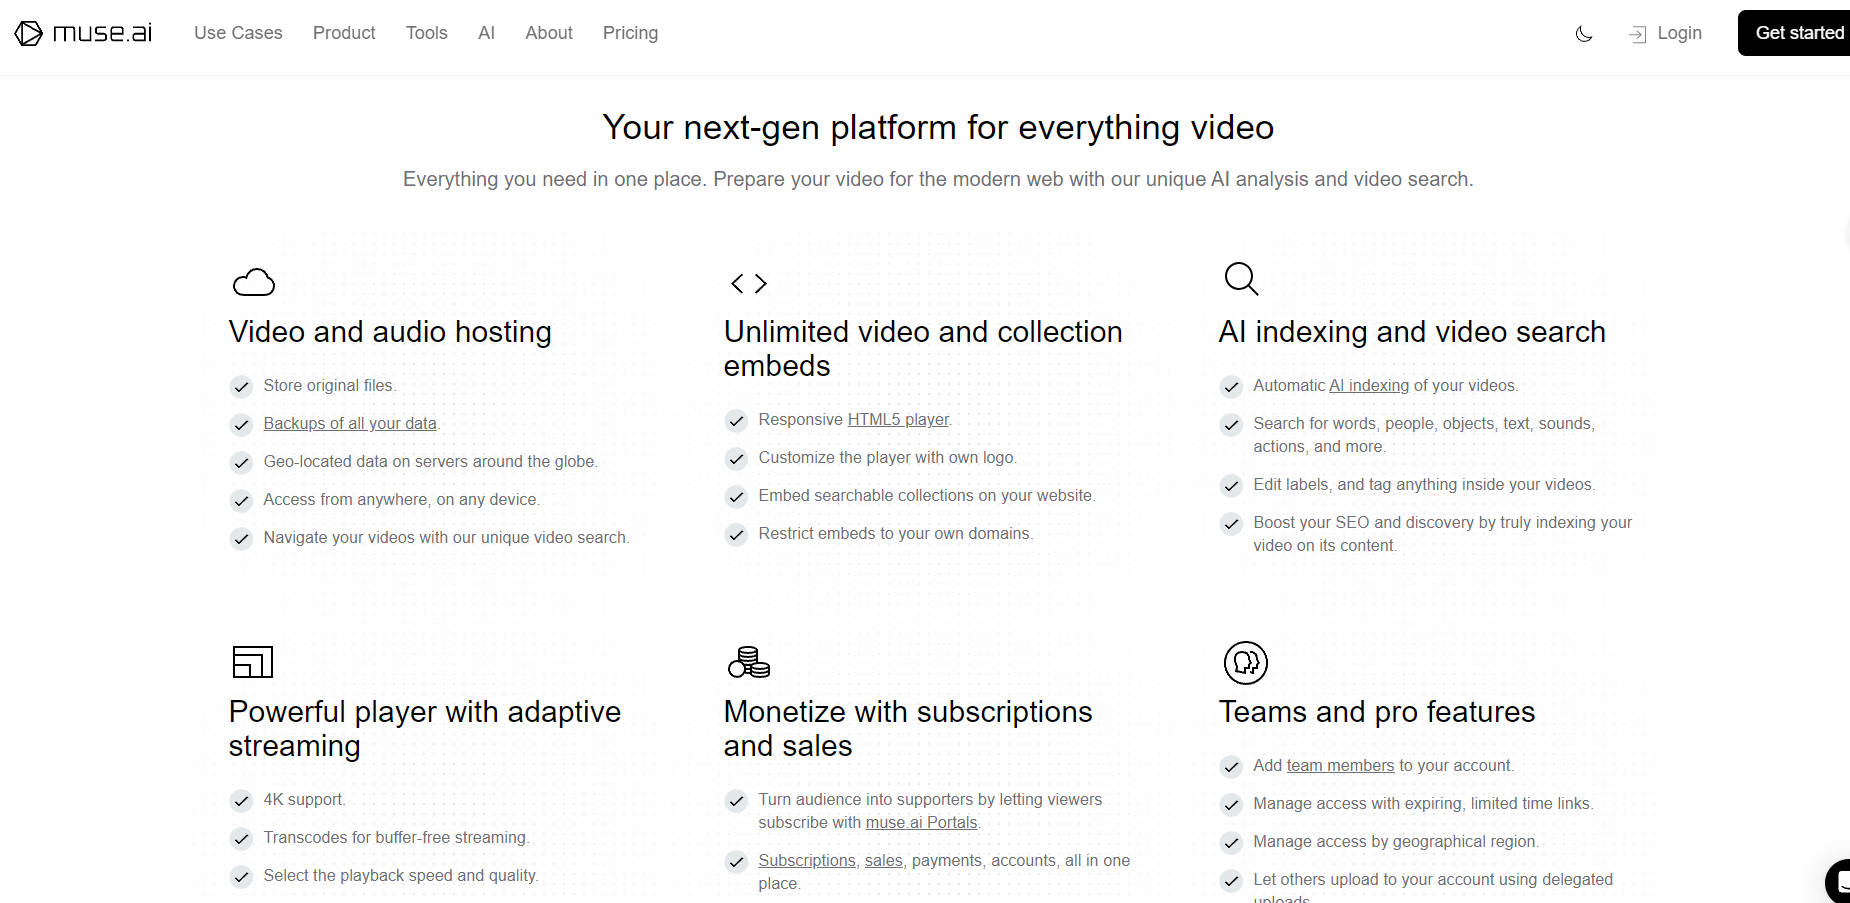Click the checkmark beside Store original files
The width and height of the screenshot is (1850, 903).
[241, 387]
